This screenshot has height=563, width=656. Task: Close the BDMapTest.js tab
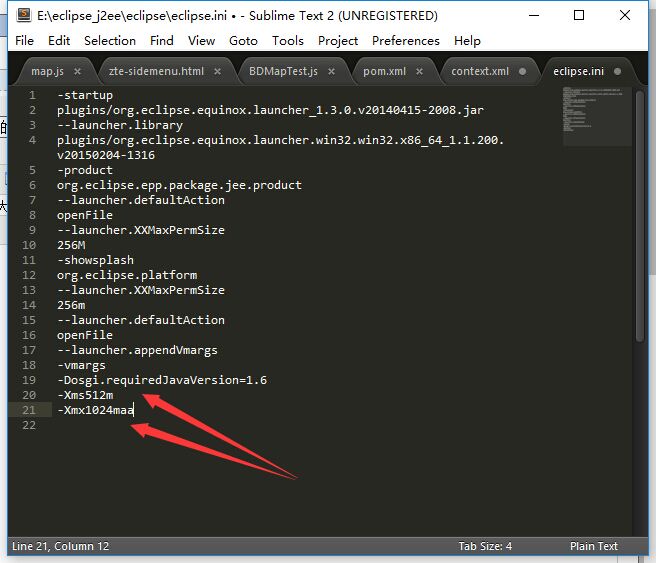click(331, 72)
